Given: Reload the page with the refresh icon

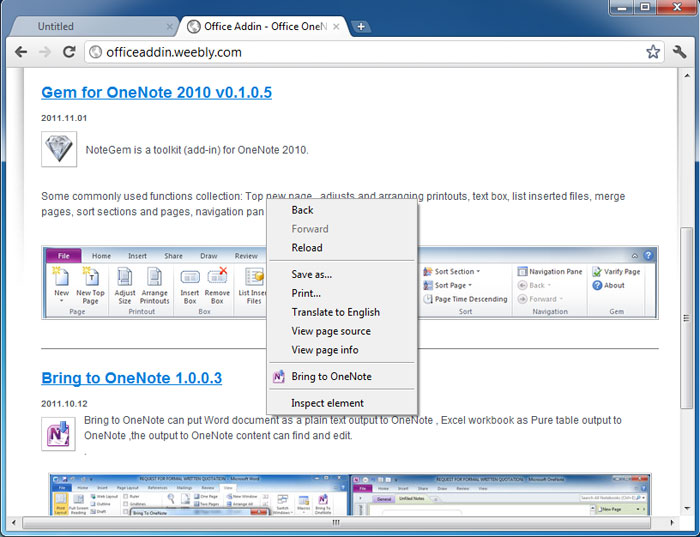Looking at the screenshot, I should click(69, 52).
